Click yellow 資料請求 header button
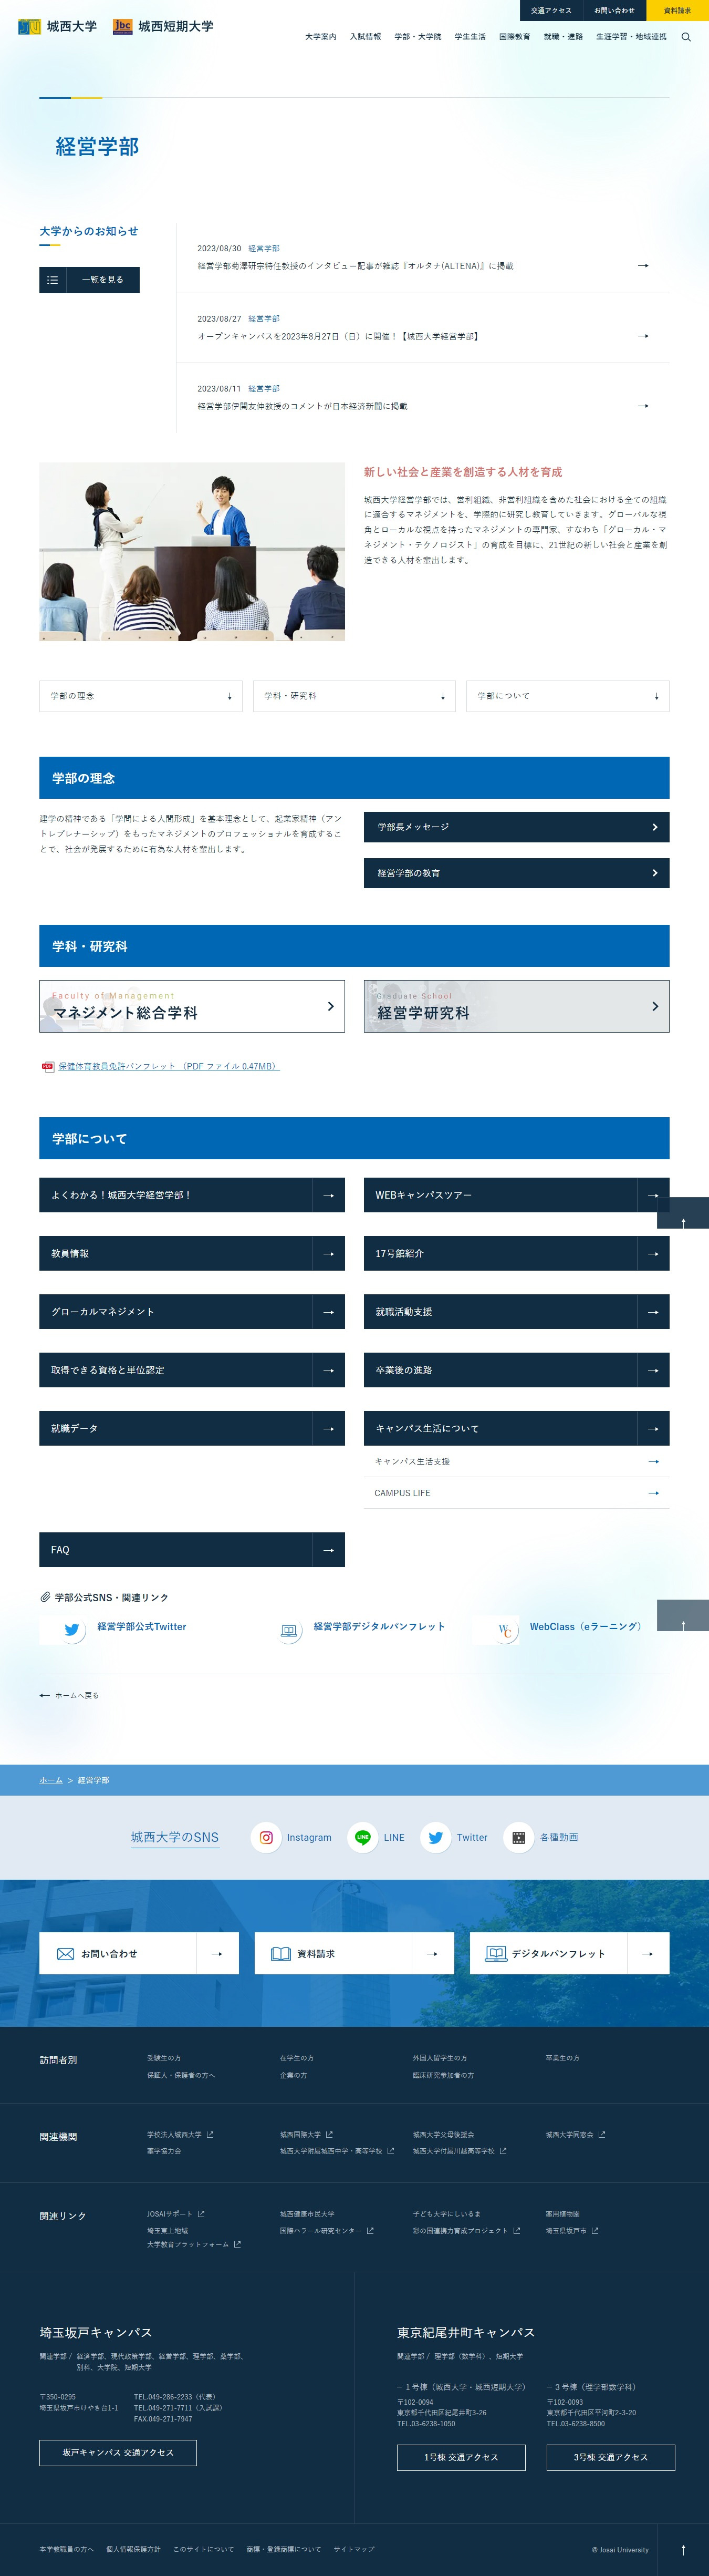 pos(677,11)
